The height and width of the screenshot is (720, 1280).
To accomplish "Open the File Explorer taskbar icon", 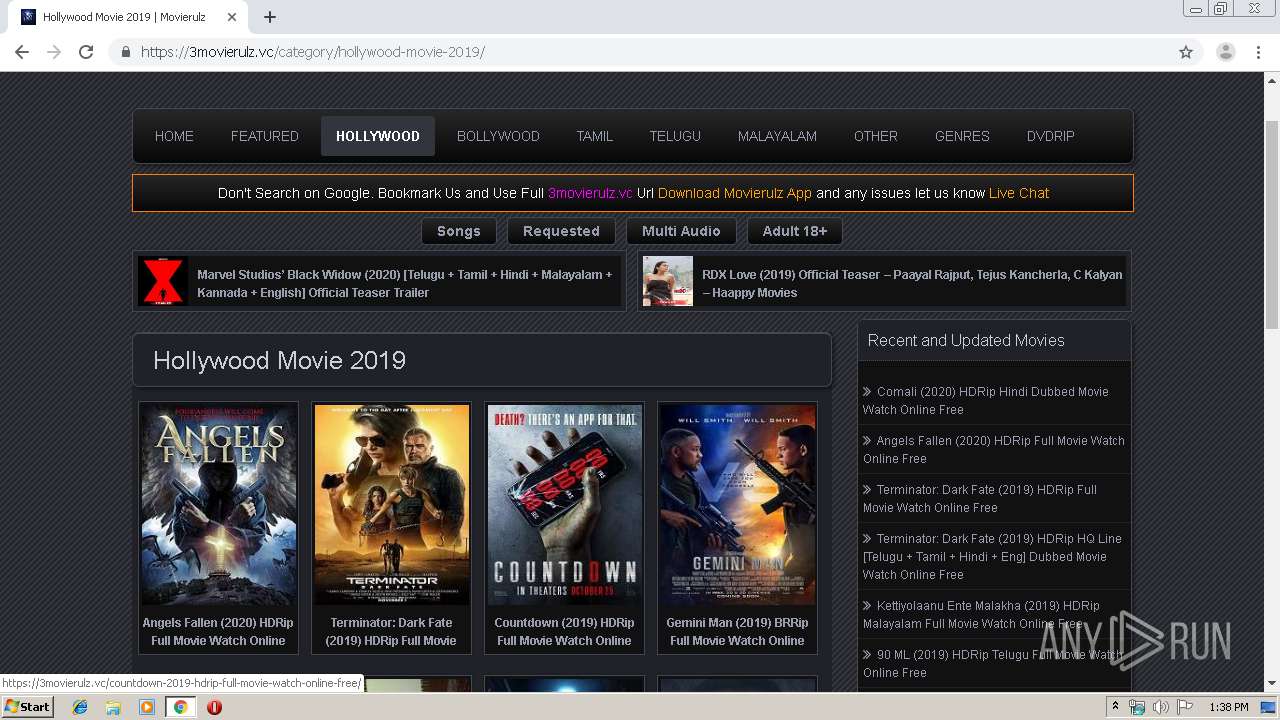I will click(113, 707).
